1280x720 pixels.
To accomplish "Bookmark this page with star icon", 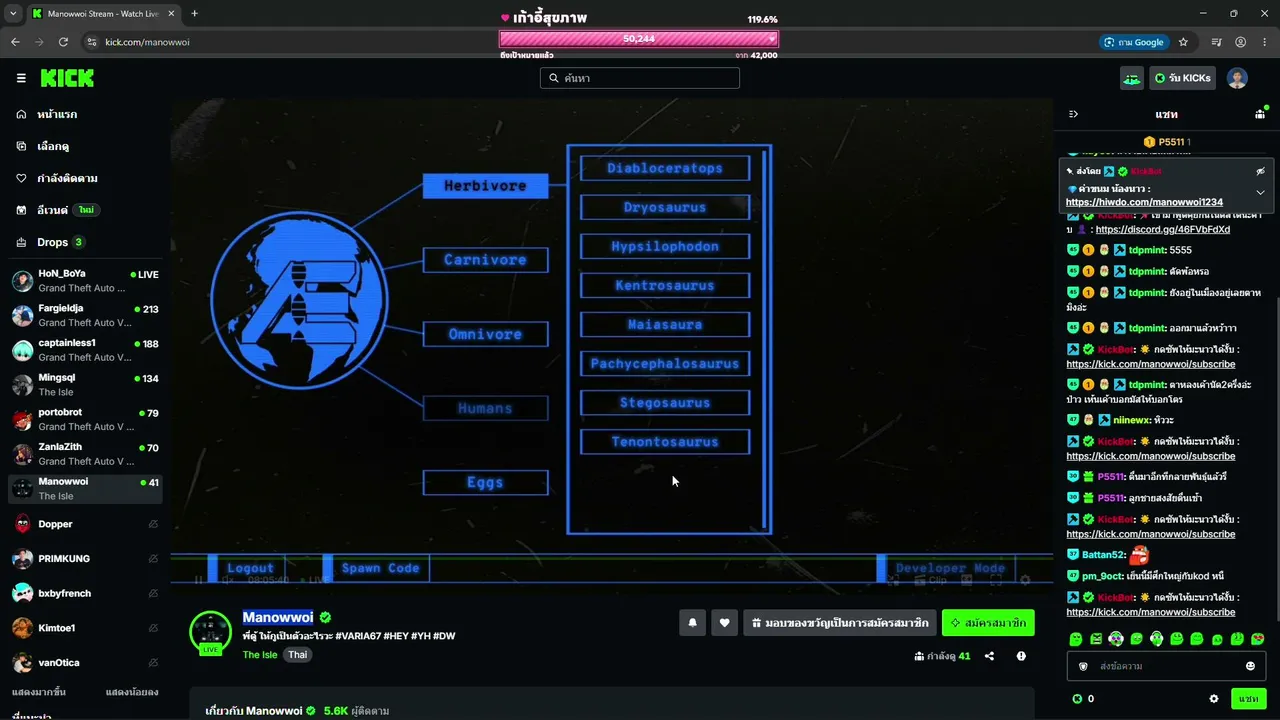I will 1183,42.
